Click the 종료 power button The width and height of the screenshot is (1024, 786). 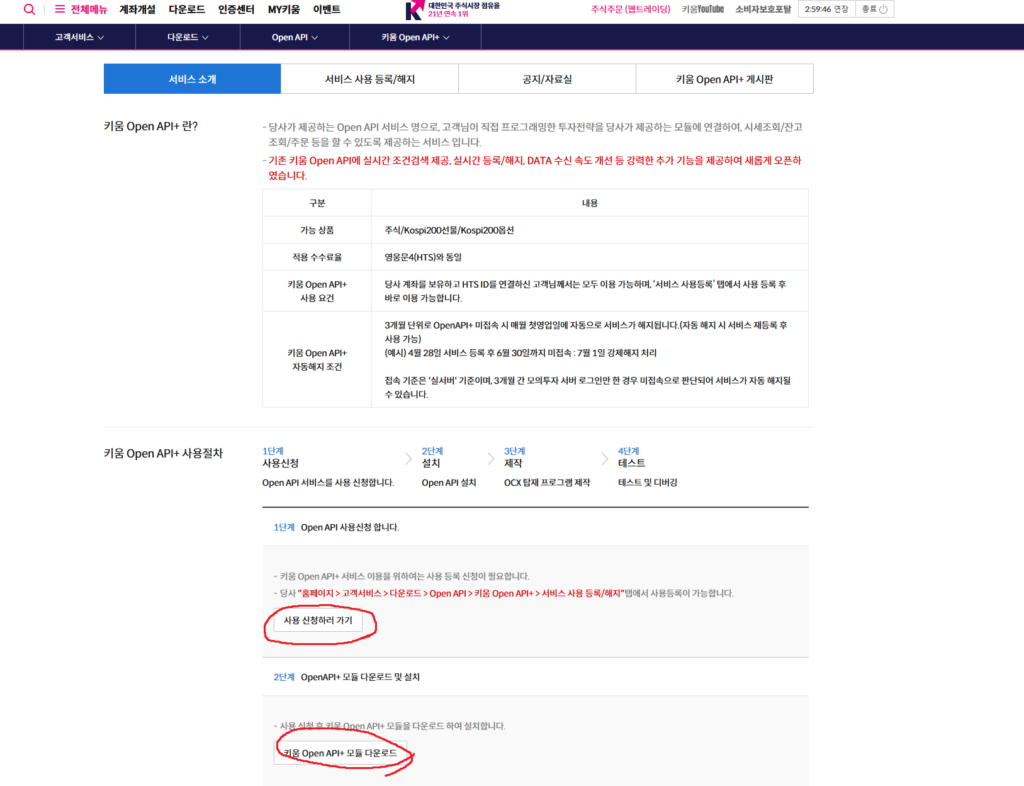click(x=875, y=9)
